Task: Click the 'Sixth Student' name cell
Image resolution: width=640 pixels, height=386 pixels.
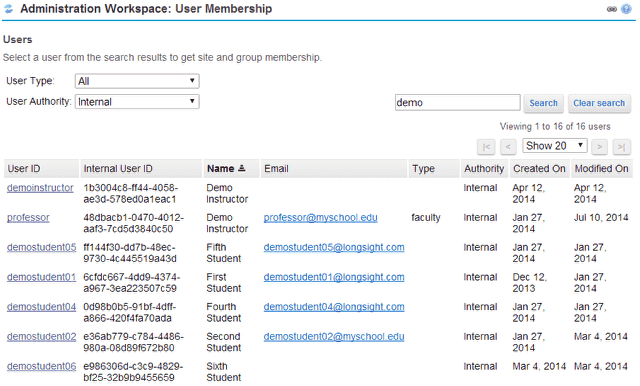Action: [224, 372]
